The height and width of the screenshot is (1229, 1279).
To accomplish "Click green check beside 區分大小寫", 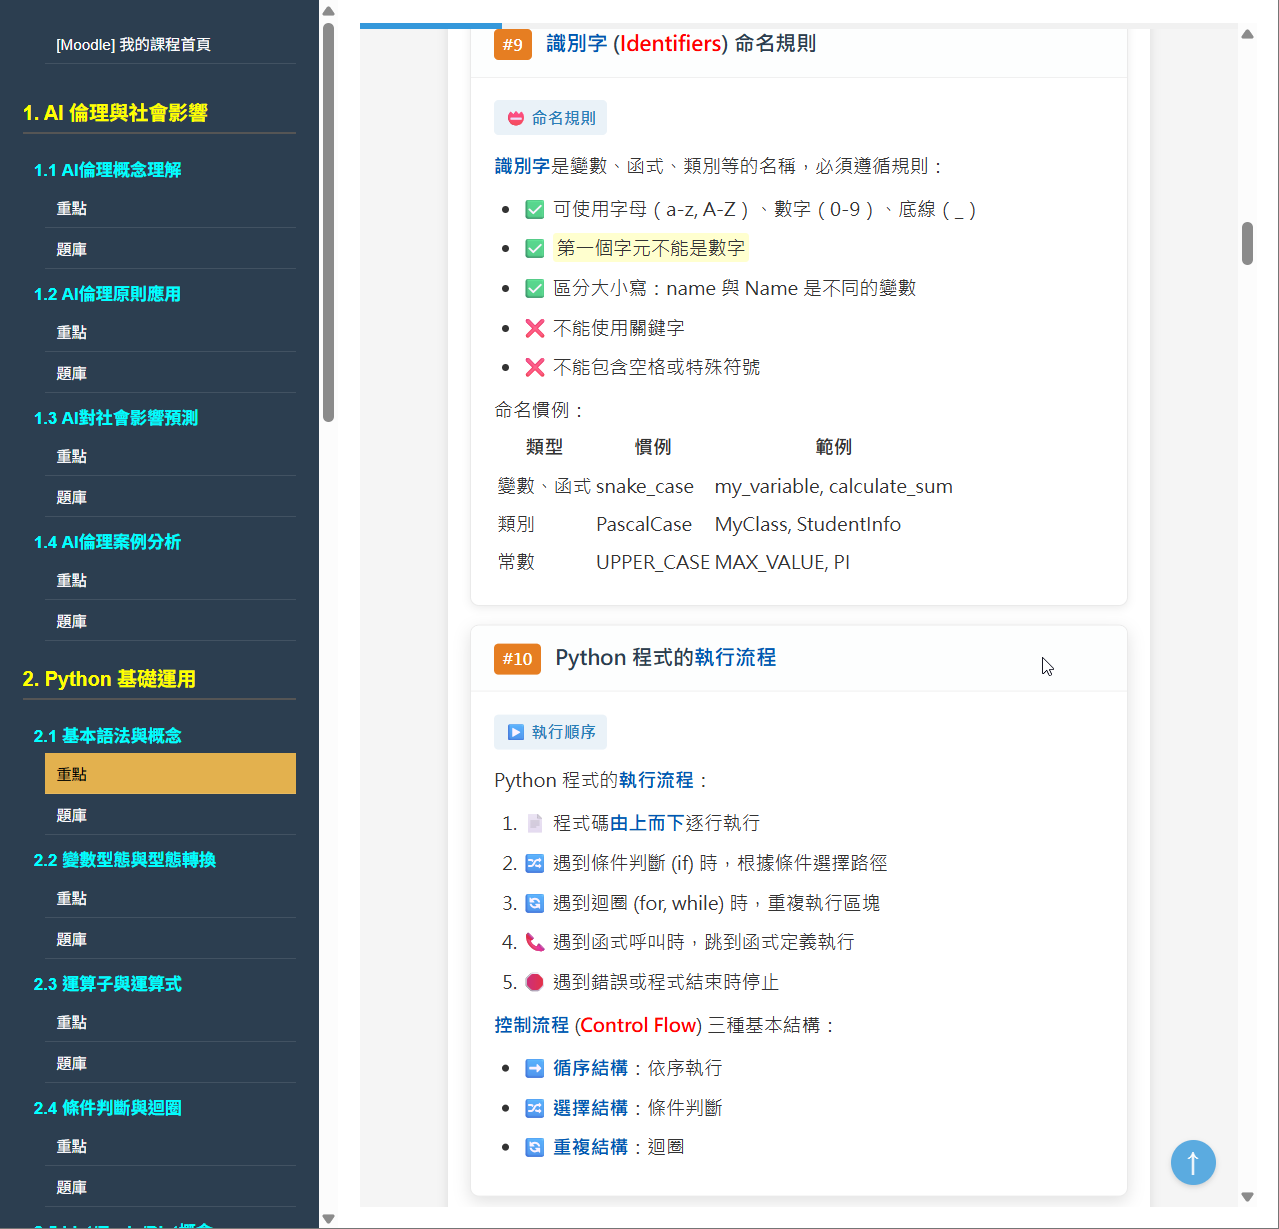I will (535, 288).
